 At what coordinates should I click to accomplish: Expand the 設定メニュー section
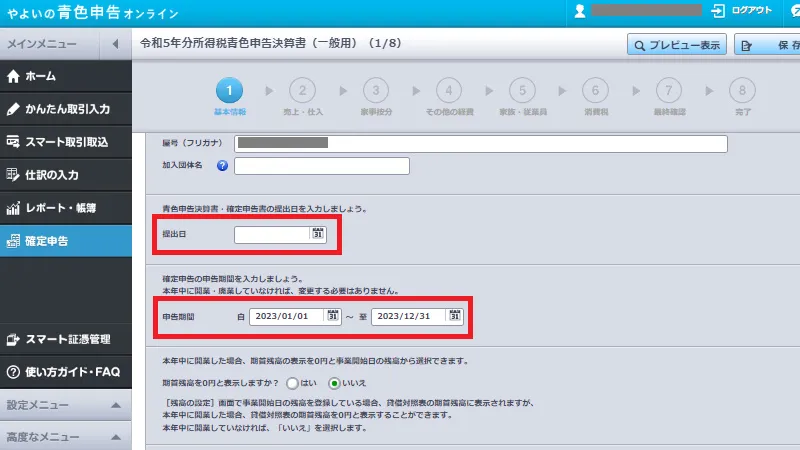[66, 405]
